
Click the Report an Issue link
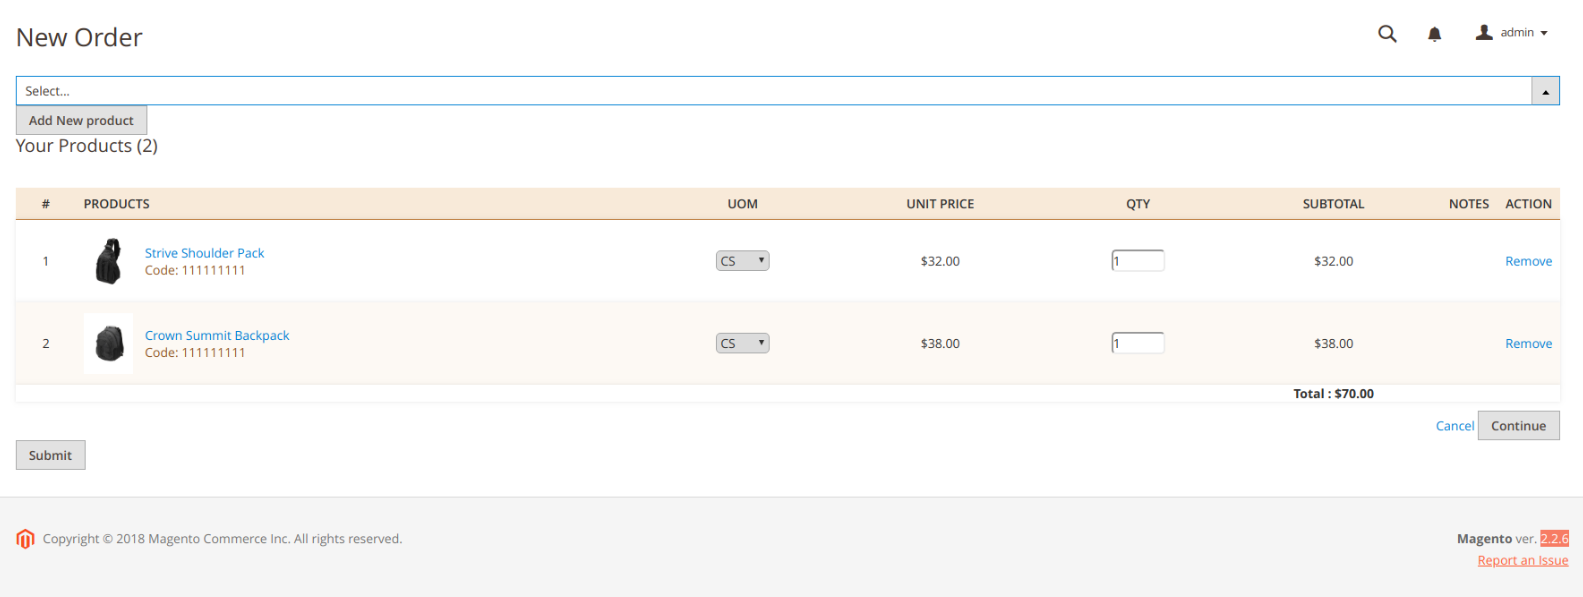(1522, 560)
